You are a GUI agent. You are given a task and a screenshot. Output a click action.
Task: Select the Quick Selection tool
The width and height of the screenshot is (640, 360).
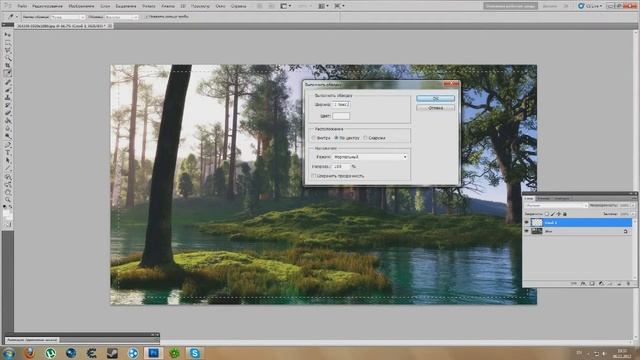point(8,58)
